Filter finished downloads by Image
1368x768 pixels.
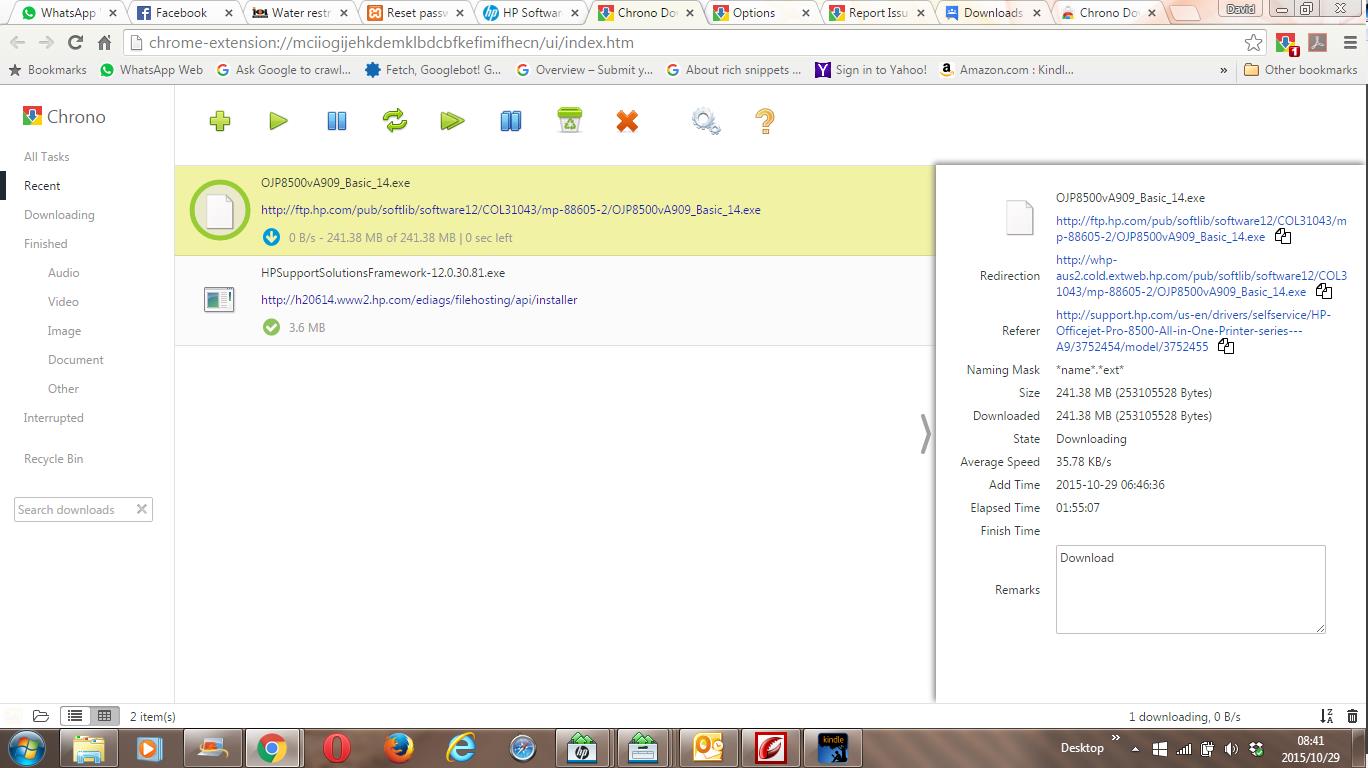click(x=64, y=330)
